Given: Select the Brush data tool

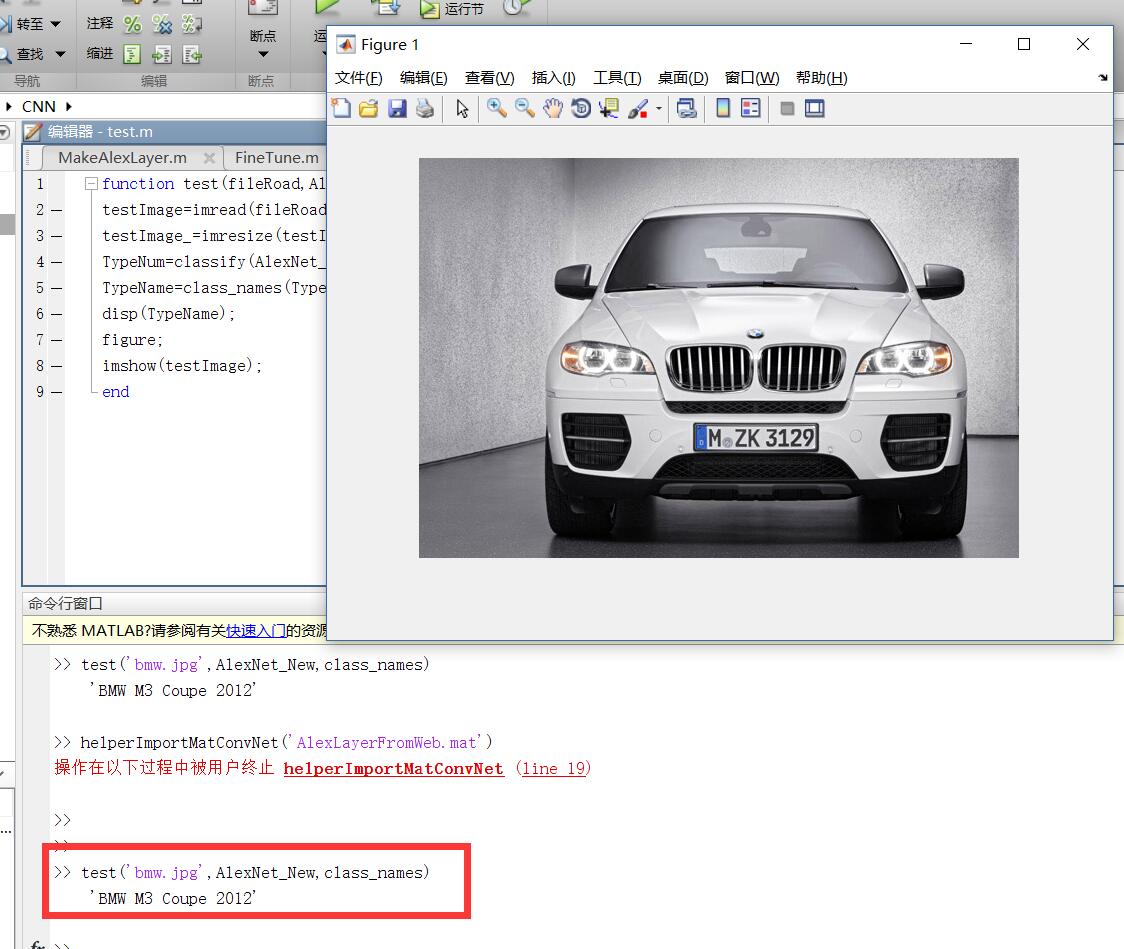Looking at the screenshot, I should click(x=638, y=108).
